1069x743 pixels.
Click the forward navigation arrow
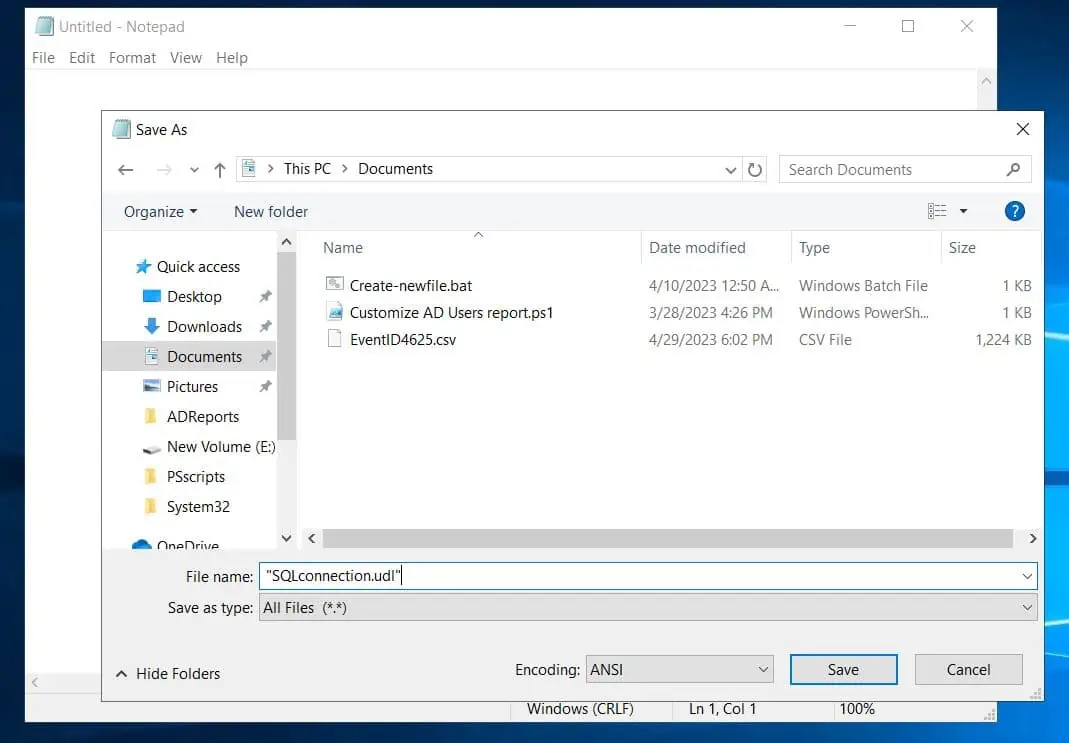164,170
